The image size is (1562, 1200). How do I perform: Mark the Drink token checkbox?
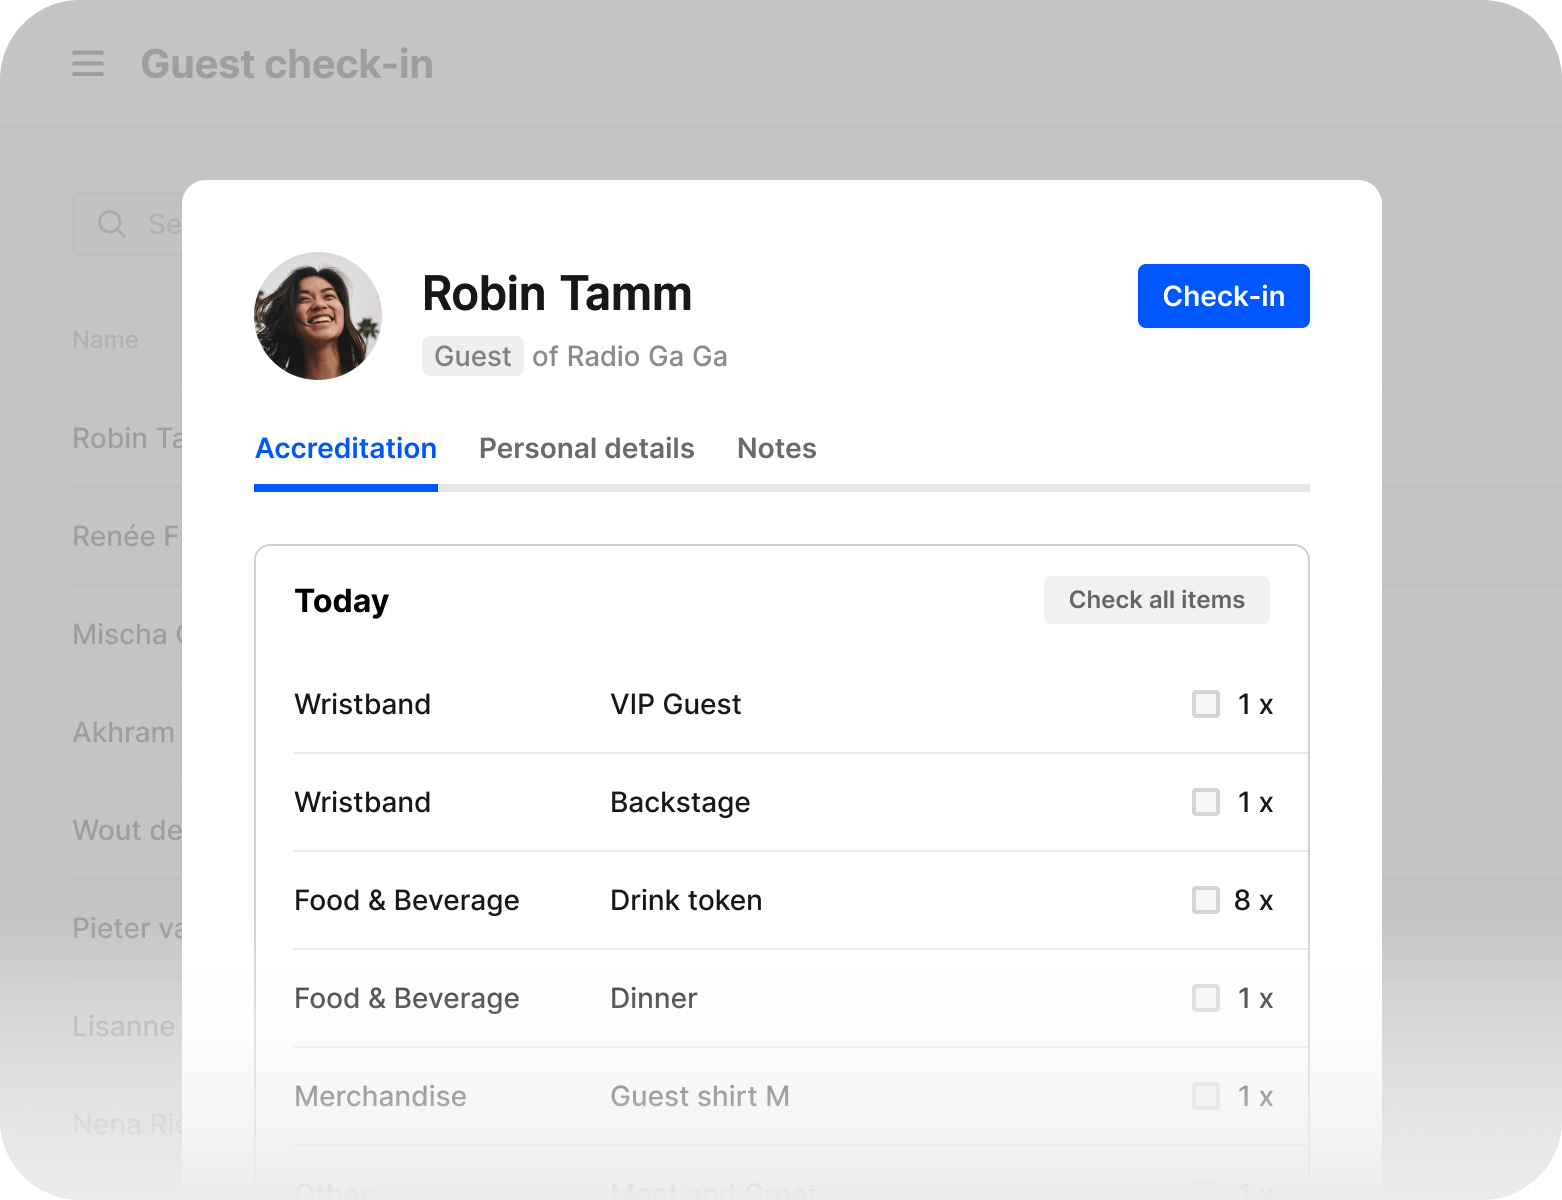pyautogui.click(x=1205, y=900)
